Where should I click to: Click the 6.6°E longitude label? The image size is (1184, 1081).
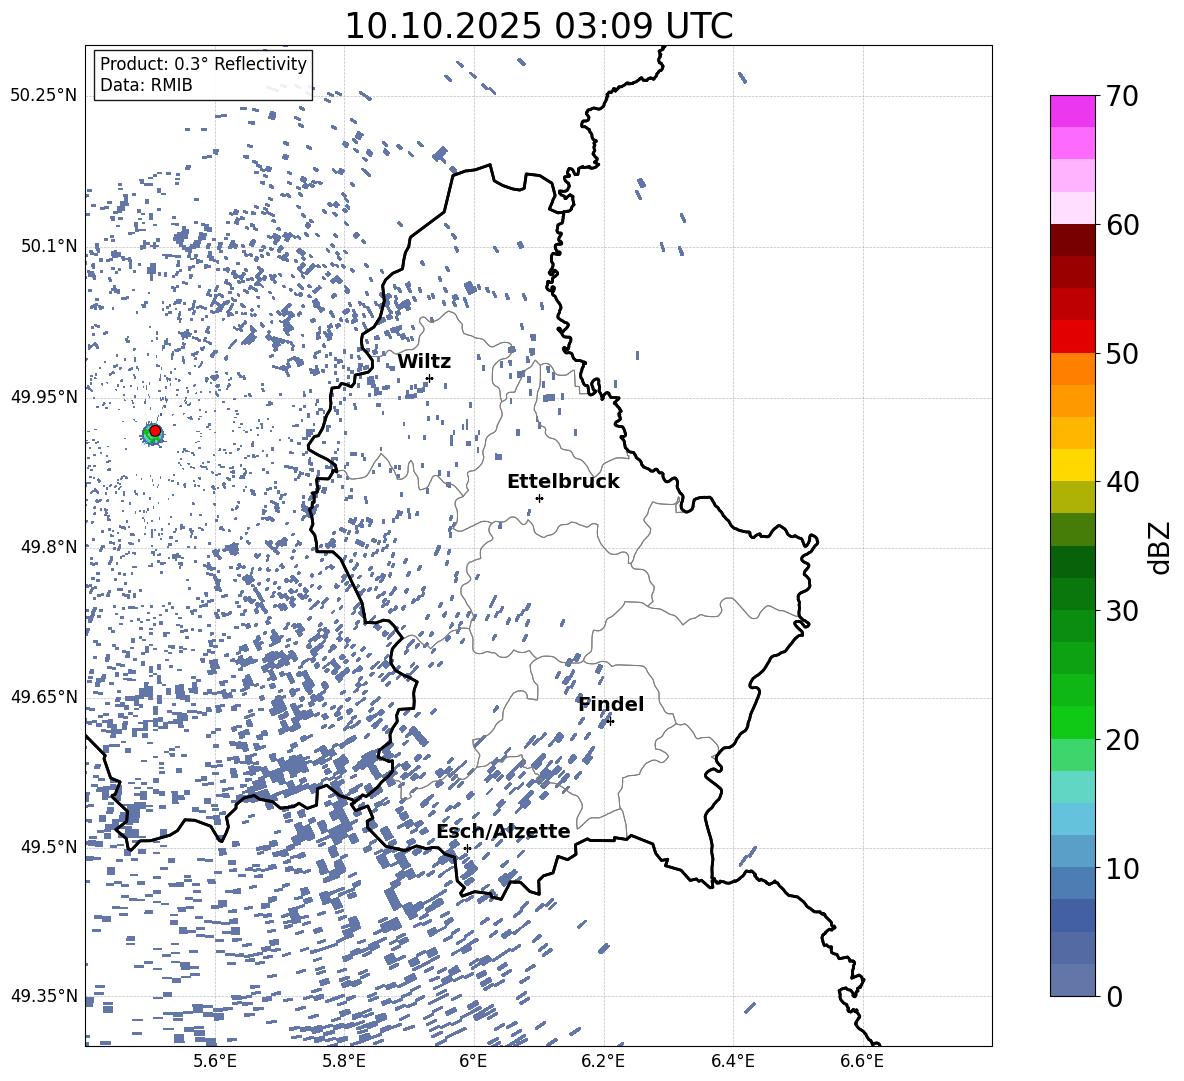coord(862,1061)
